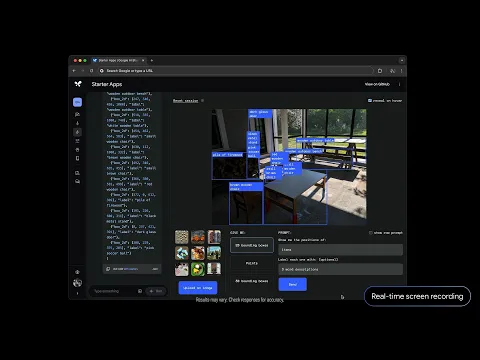Click the Starter Apps logo icon
480x360 pixels.
click(78, 84)
